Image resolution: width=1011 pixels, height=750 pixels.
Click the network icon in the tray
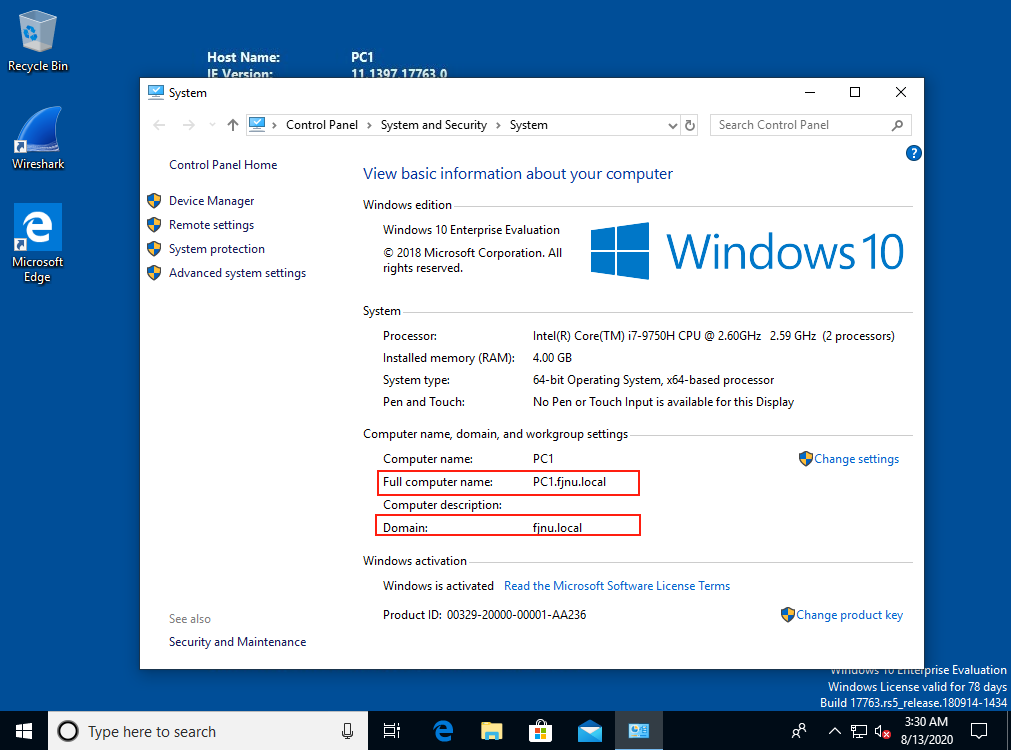pyautogui.click(x=859, y=731)
